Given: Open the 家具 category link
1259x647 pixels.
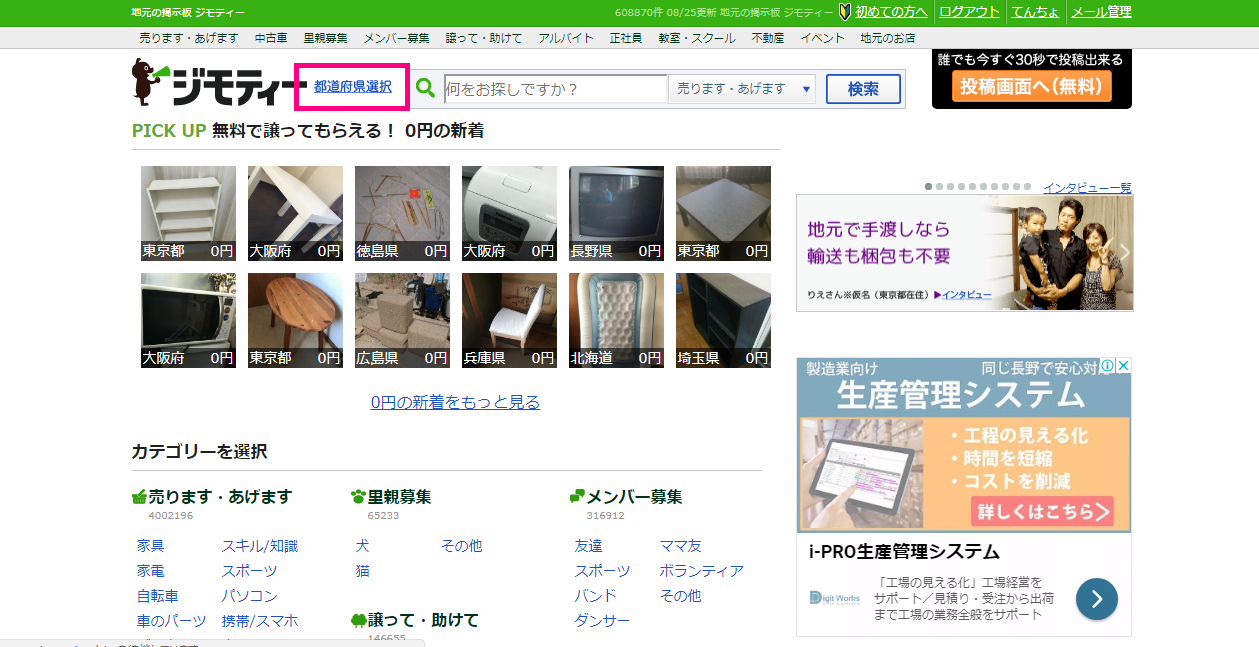Looking at the screenshot, I should [x=150, y=546].
